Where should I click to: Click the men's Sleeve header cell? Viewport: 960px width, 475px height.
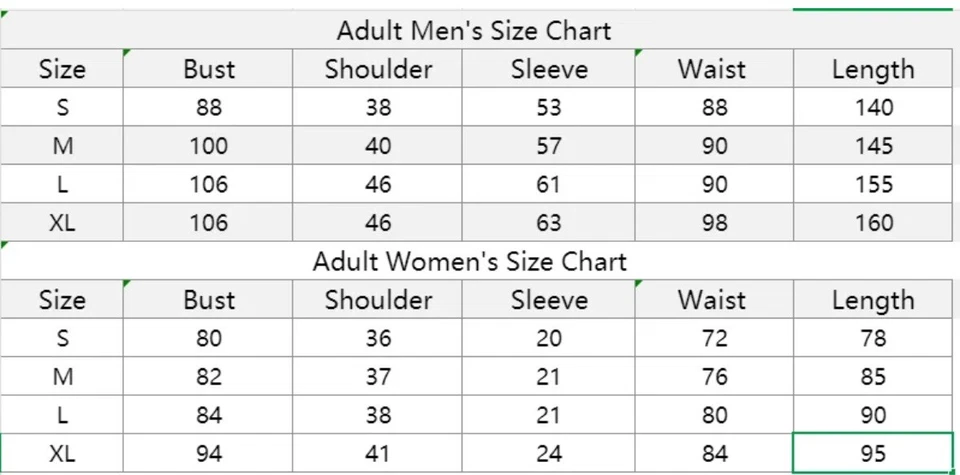pyautogui.click(x=549, y=69)
